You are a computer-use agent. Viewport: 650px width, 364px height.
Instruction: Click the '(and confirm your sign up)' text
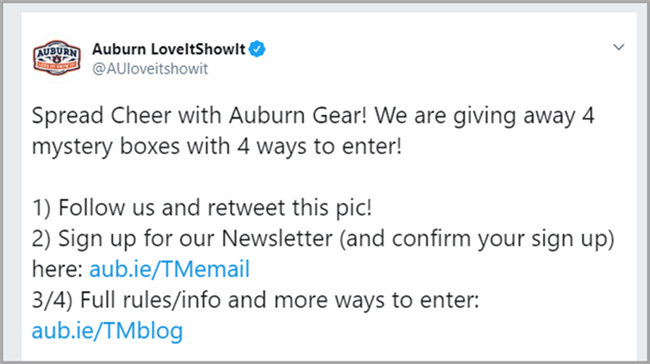[477, 239]
